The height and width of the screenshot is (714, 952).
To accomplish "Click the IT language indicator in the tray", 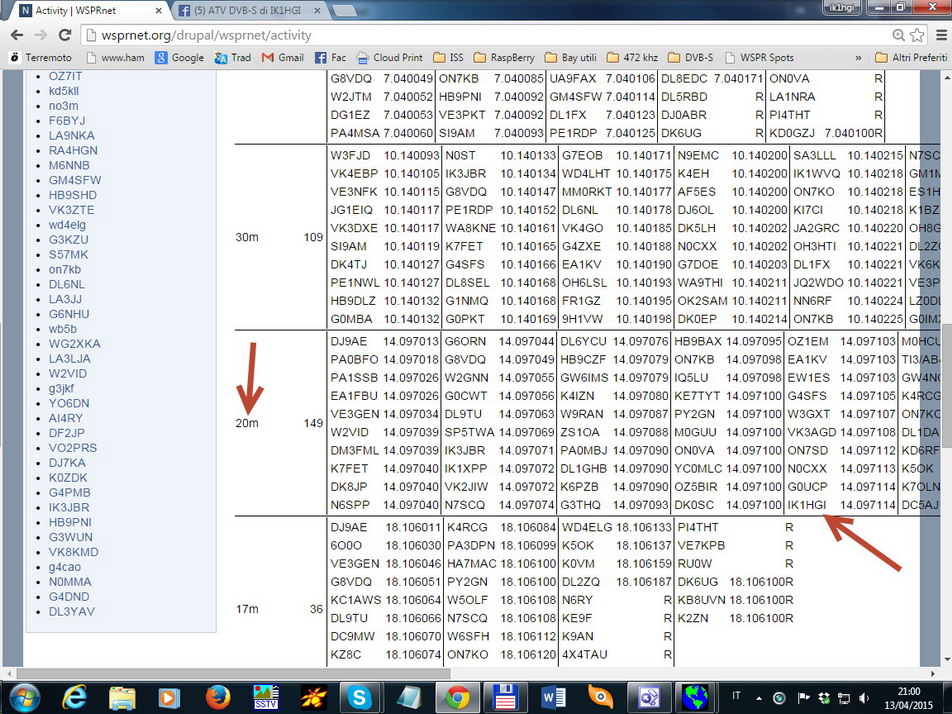I will tap(736, 696).
